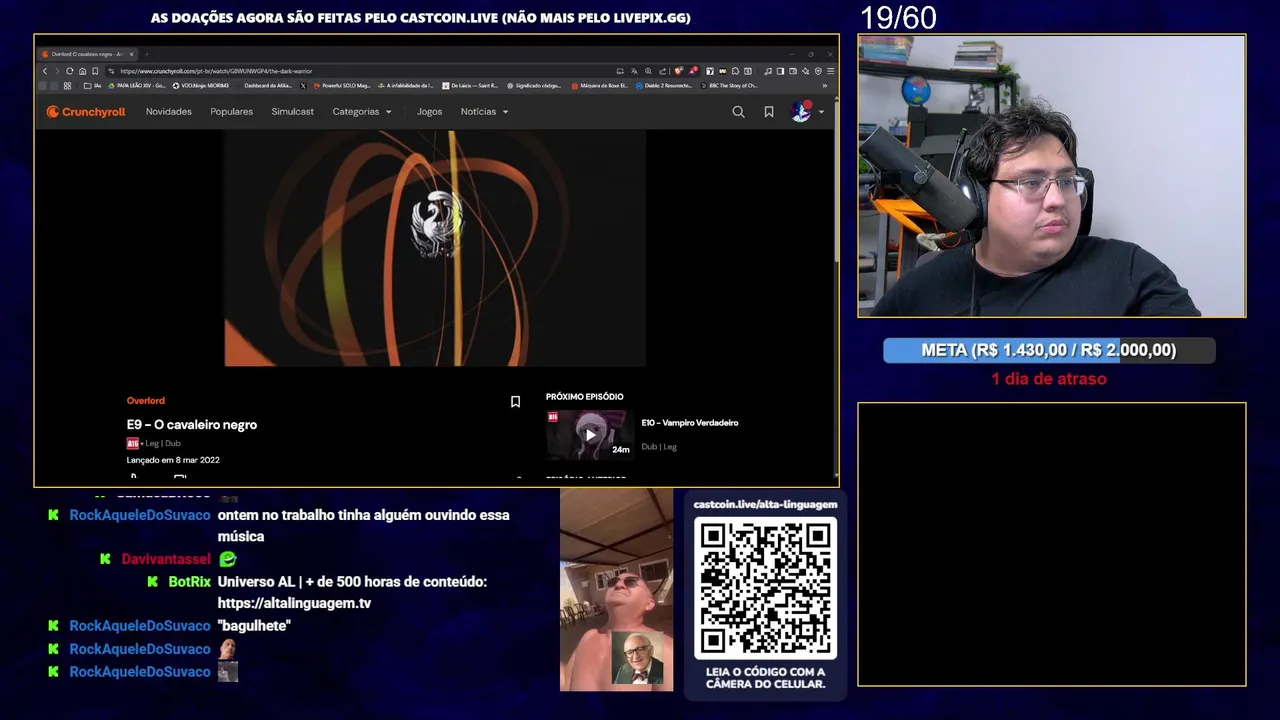1280x720 pixels.
Task: Open the browser home page icon
Action: point(82,71)
